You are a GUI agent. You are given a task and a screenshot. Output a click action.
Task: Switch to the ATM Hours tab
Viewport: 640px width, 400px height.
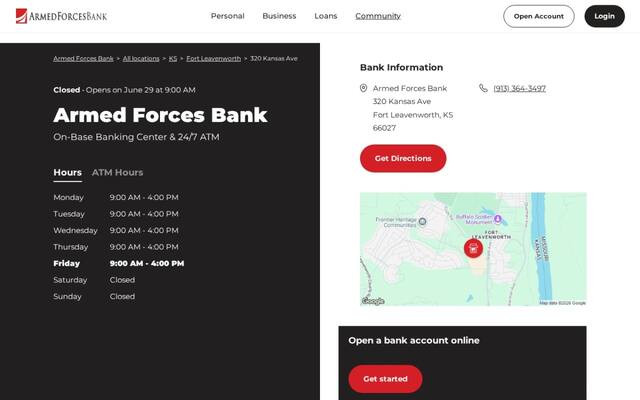point(118,173)
